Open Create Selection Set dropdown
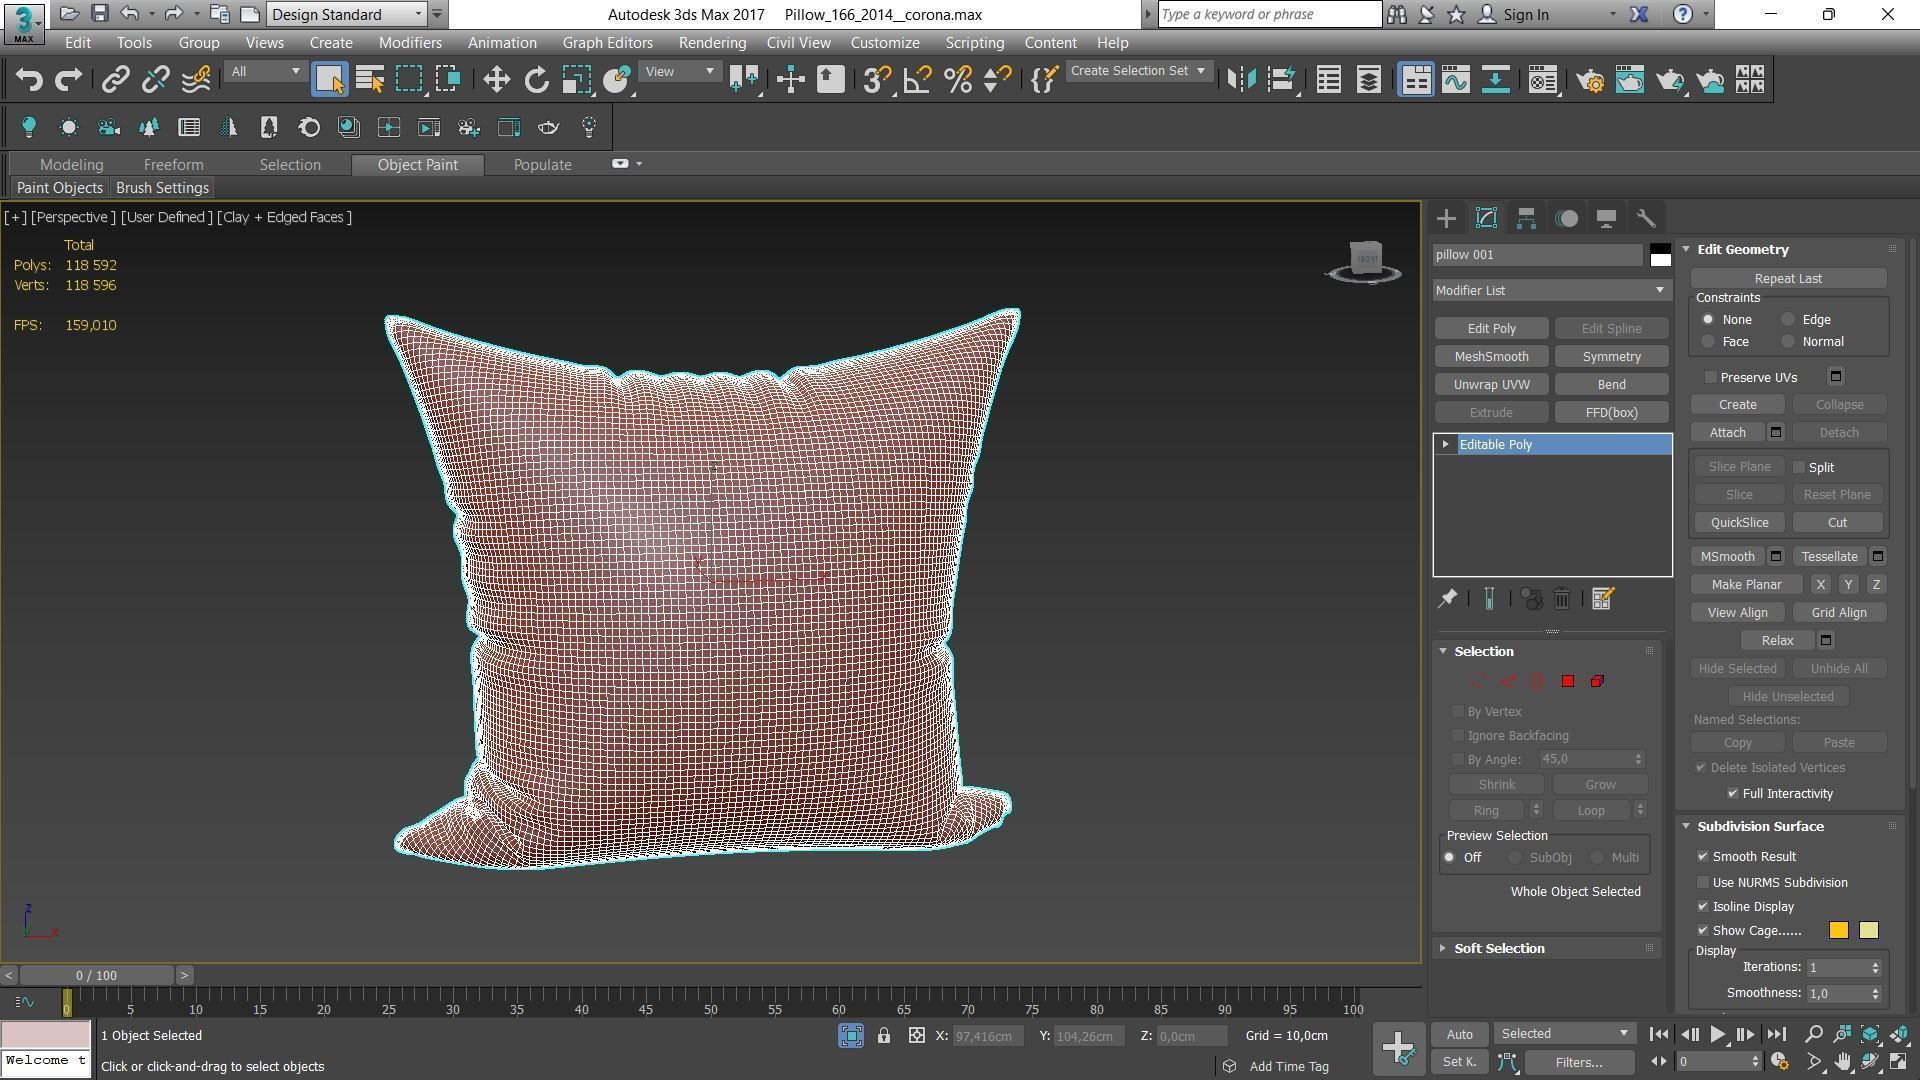This screenshot has height=1080, width=1920. click(1137, 71)
